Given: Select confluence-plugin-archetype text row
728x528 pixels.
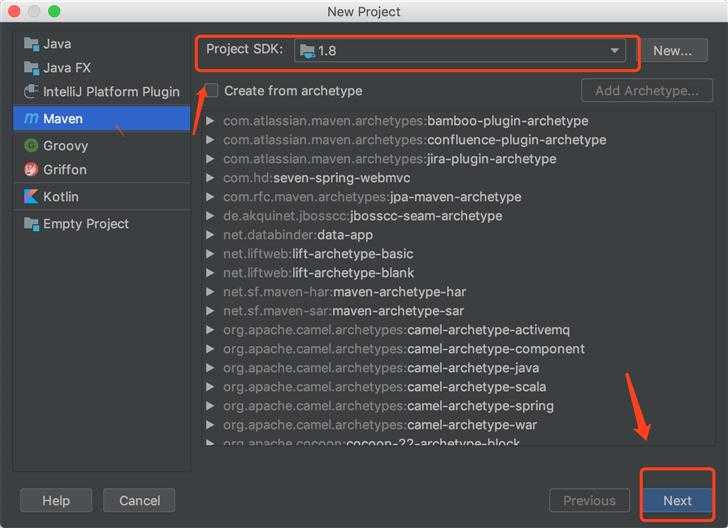Looking at the screenshot, I should click(x=415, y=140).
